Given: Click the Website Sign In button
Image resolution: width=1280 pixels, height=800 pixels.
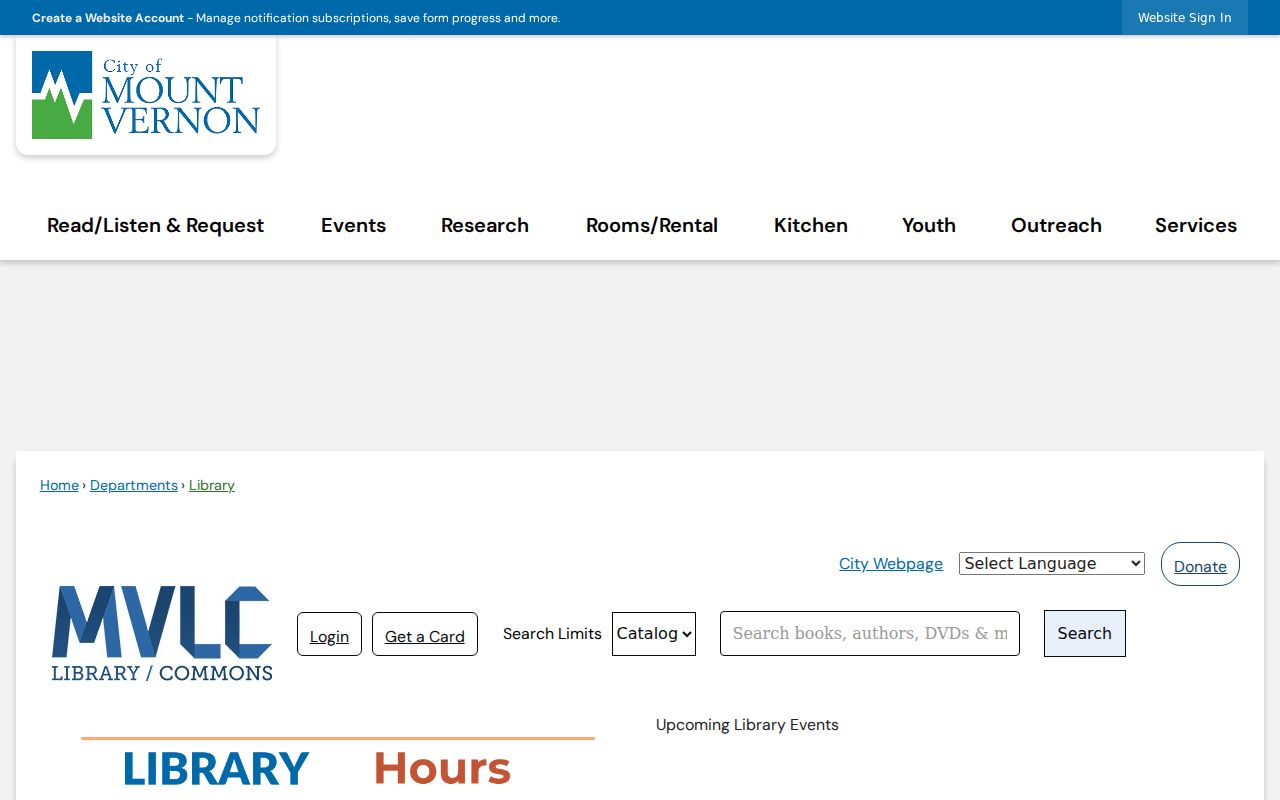Looking at the screenshot, I should [x=1185, y=18].
